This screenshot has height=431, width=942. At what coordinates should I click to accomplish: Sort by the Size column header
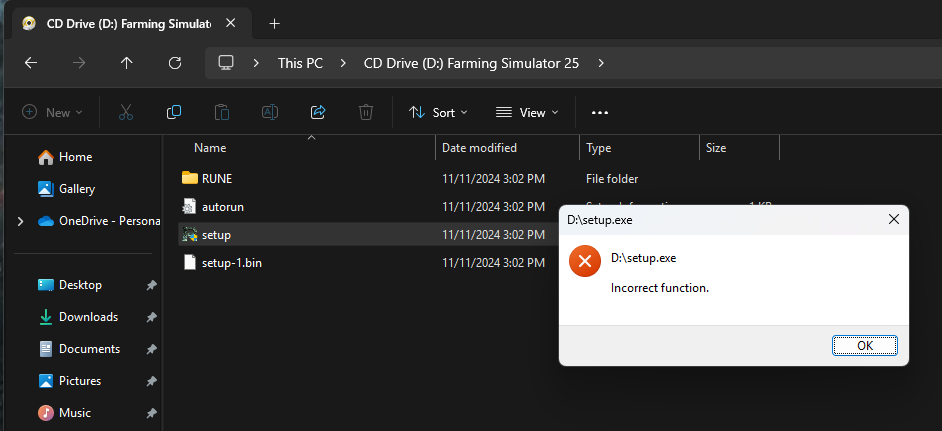point(716,148)
